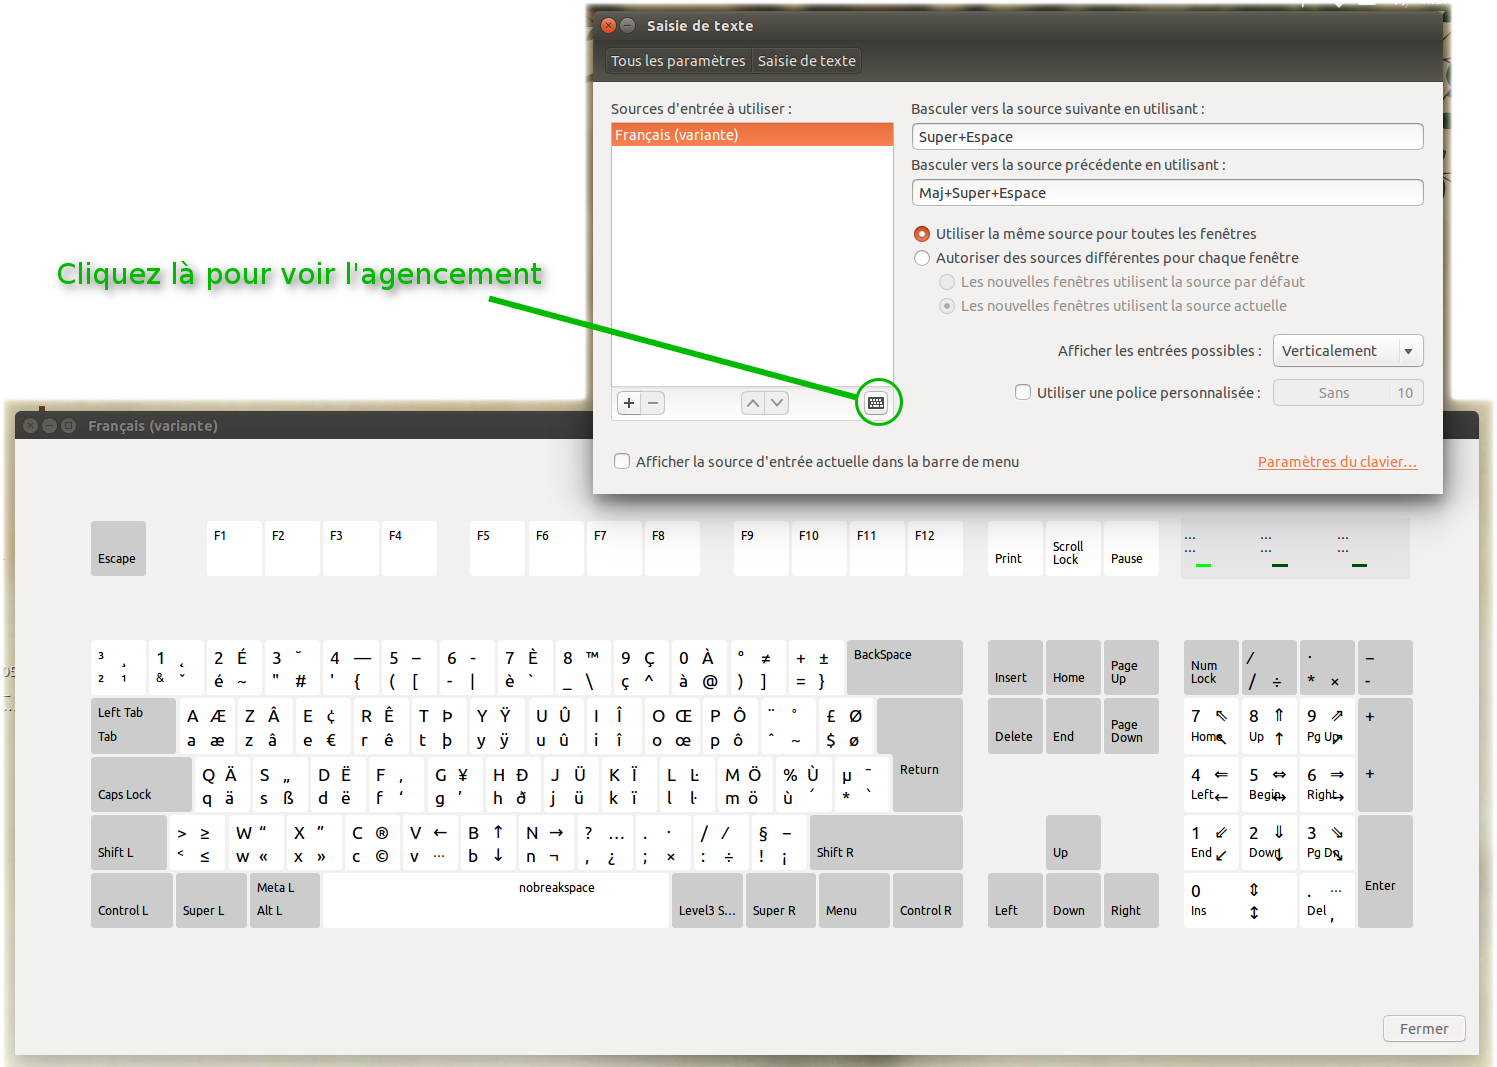
Task: Click Meta L Alt L key
Action: click(x=284, y=900)
